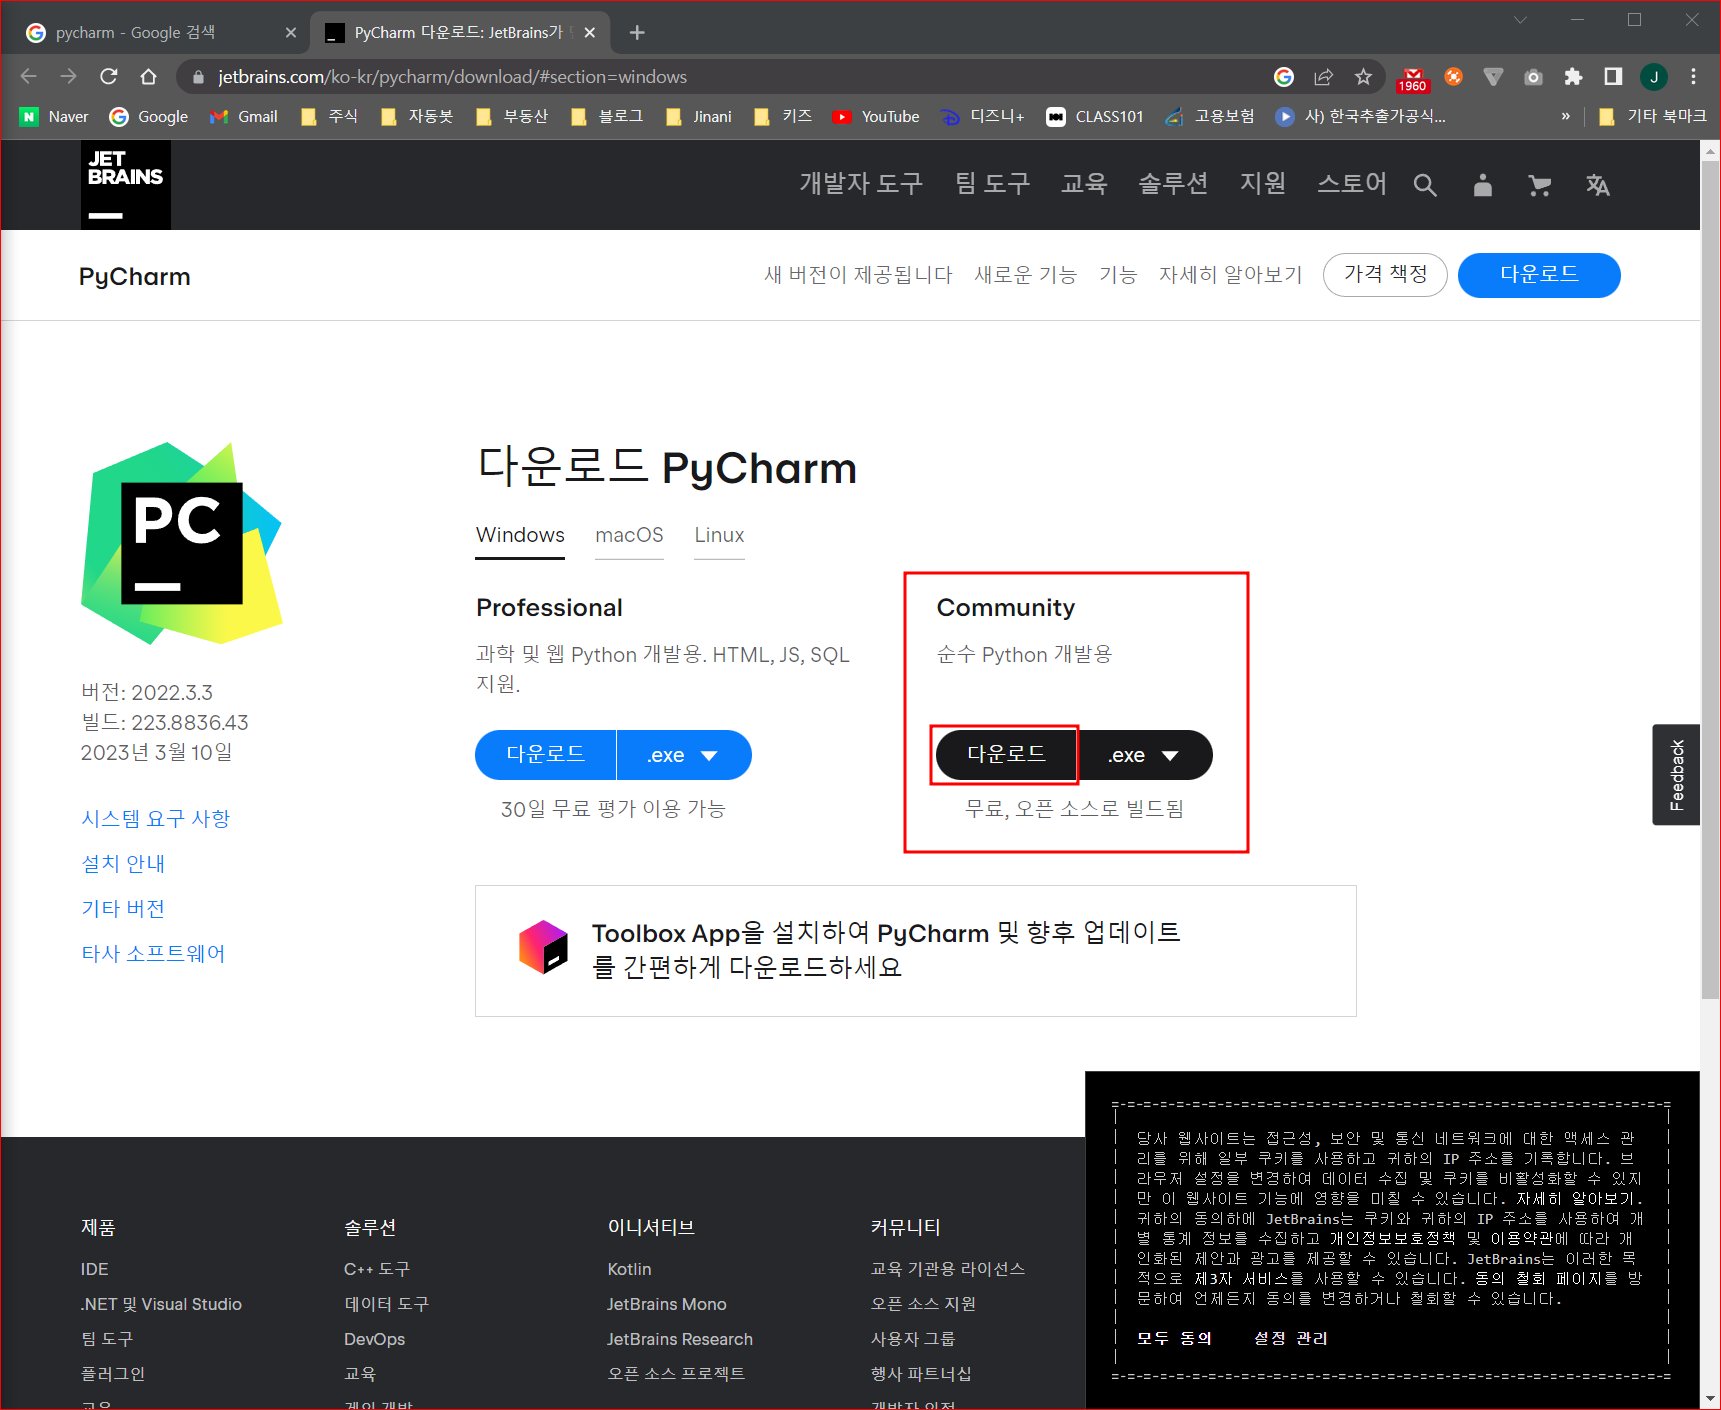Open the 블로그 bookmark folder
Viewport: 1721px width, 1410px height.
pos(607,117)
